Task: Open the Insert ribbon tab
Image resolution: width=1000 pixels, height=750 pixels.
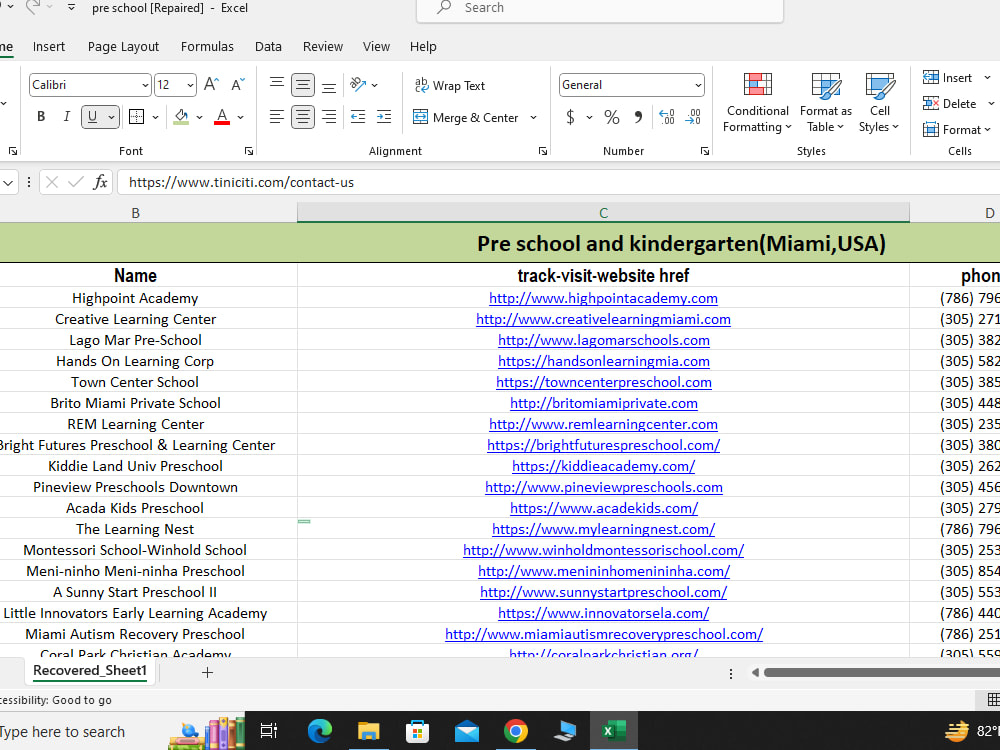Action: tap(48, 47)
